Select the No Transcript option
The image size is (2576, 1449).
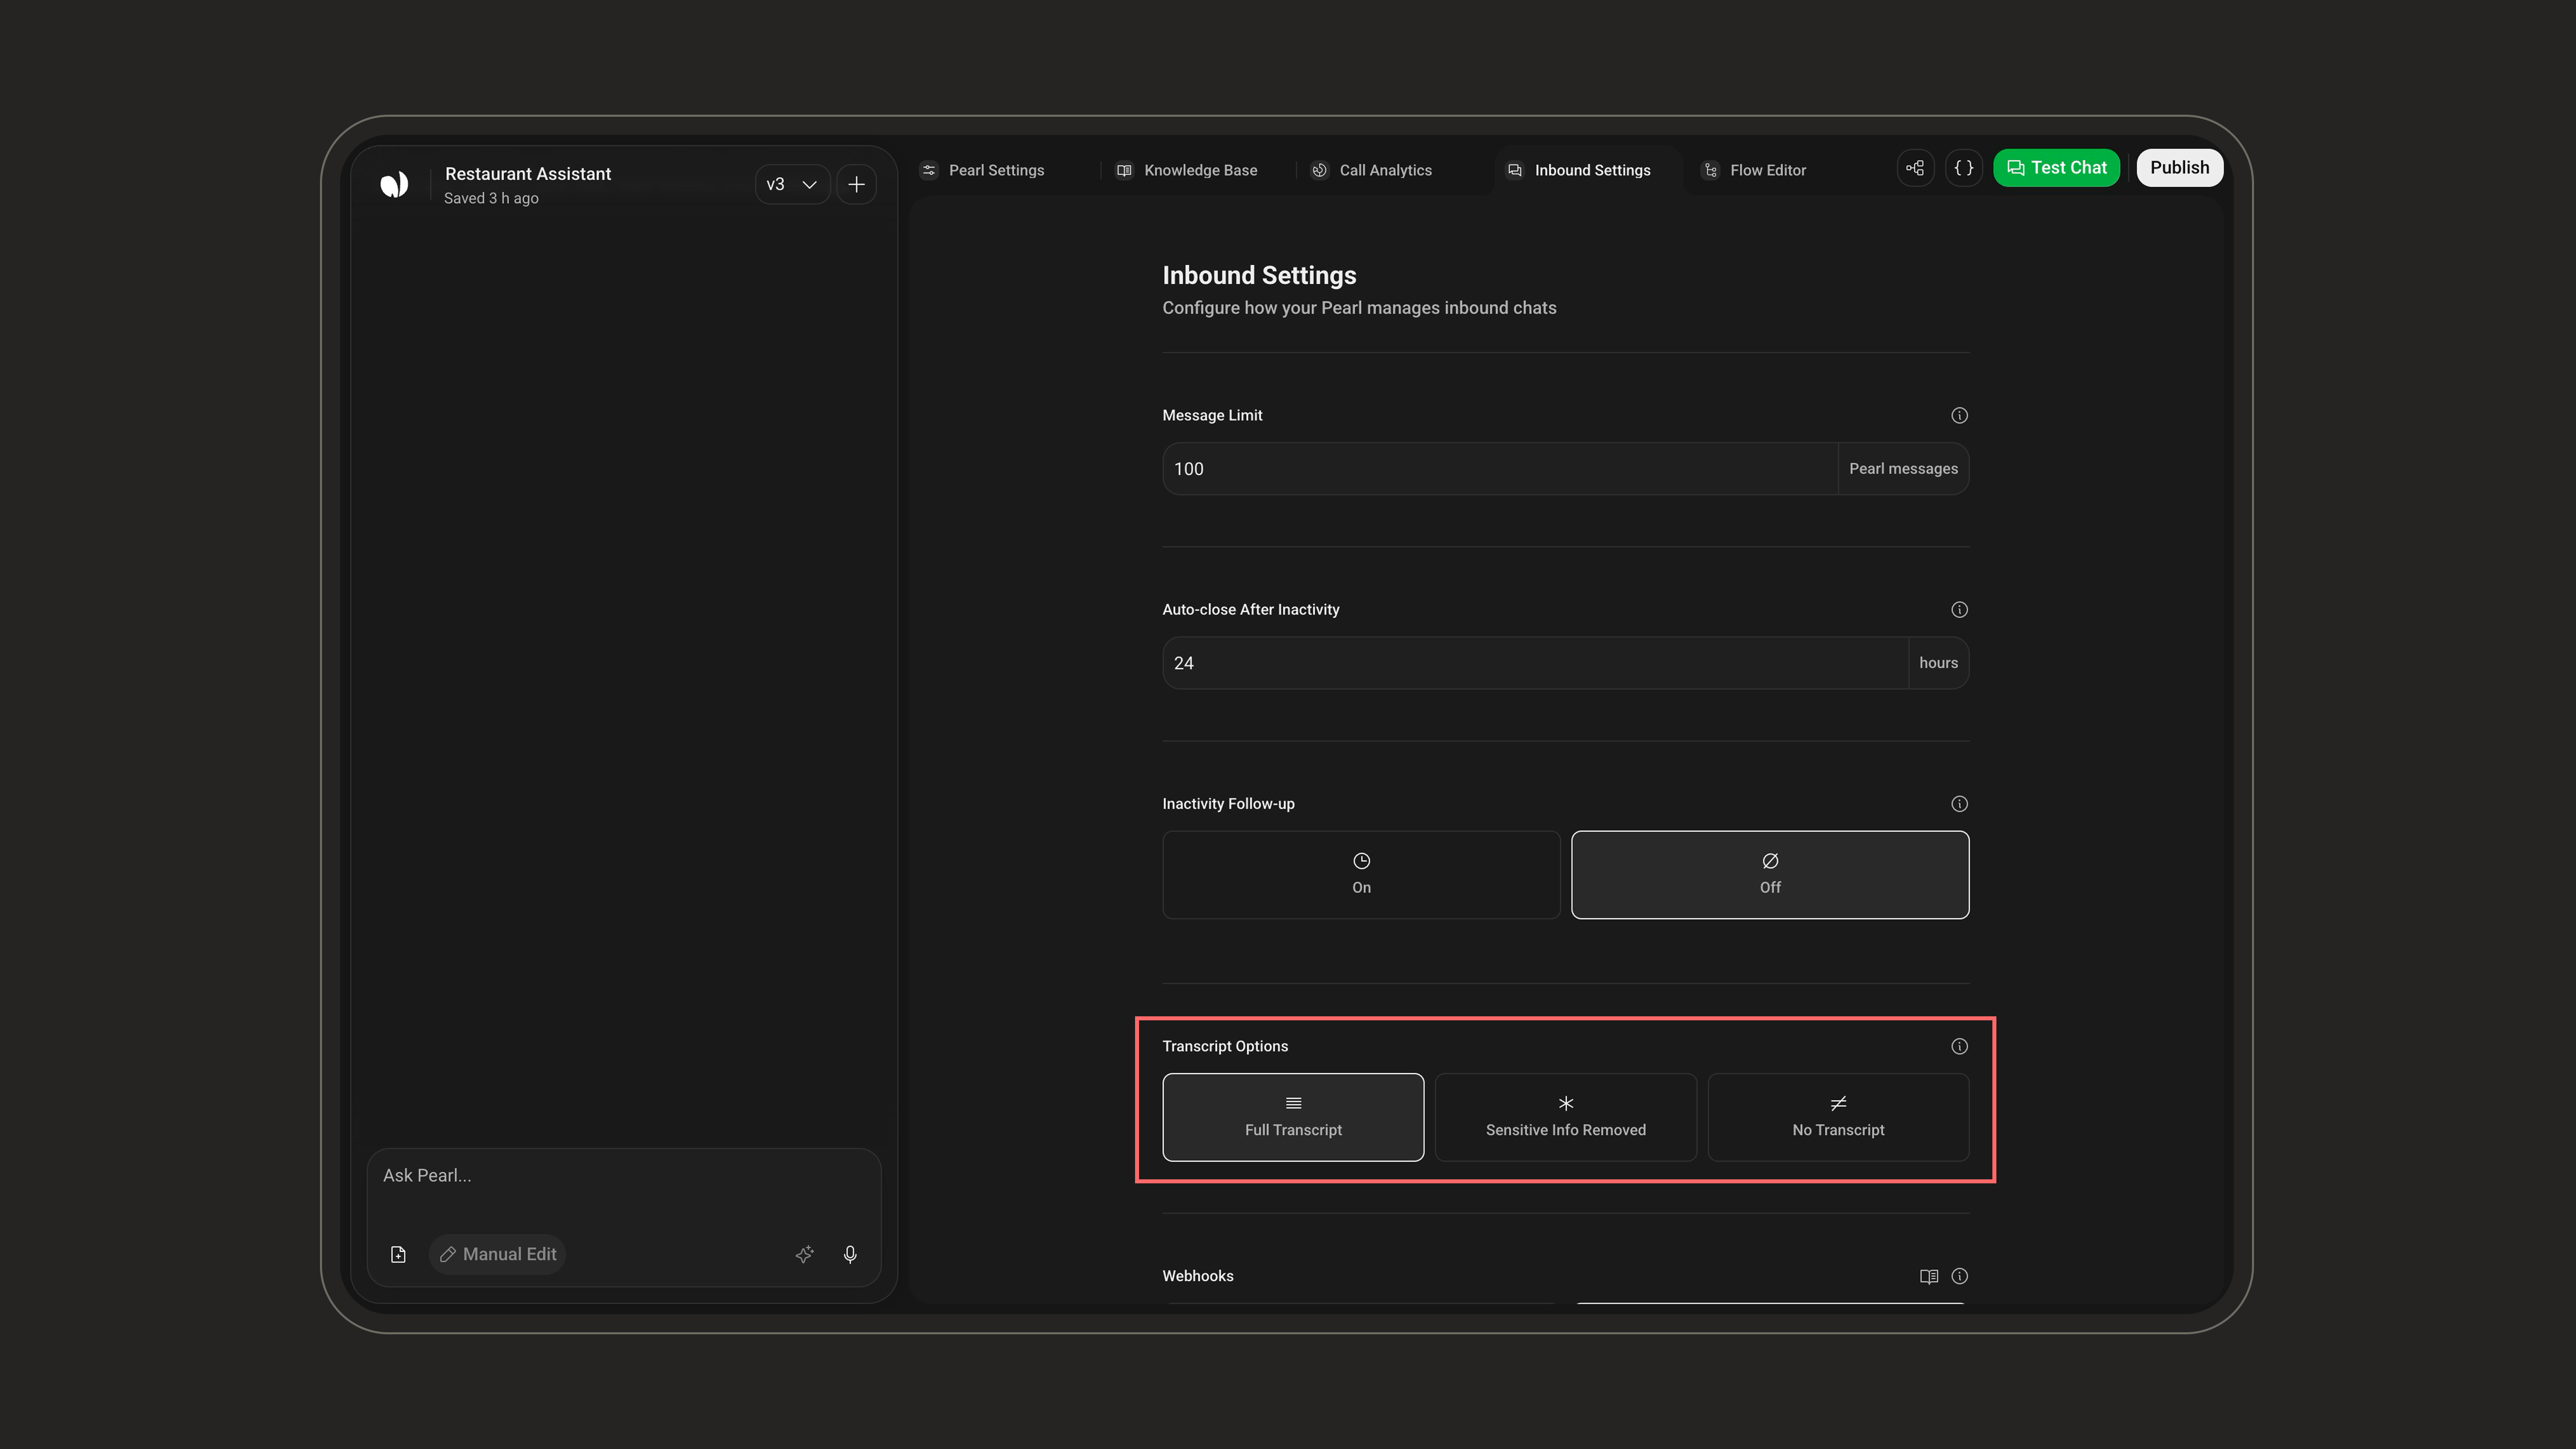tap(1838, 1117)
